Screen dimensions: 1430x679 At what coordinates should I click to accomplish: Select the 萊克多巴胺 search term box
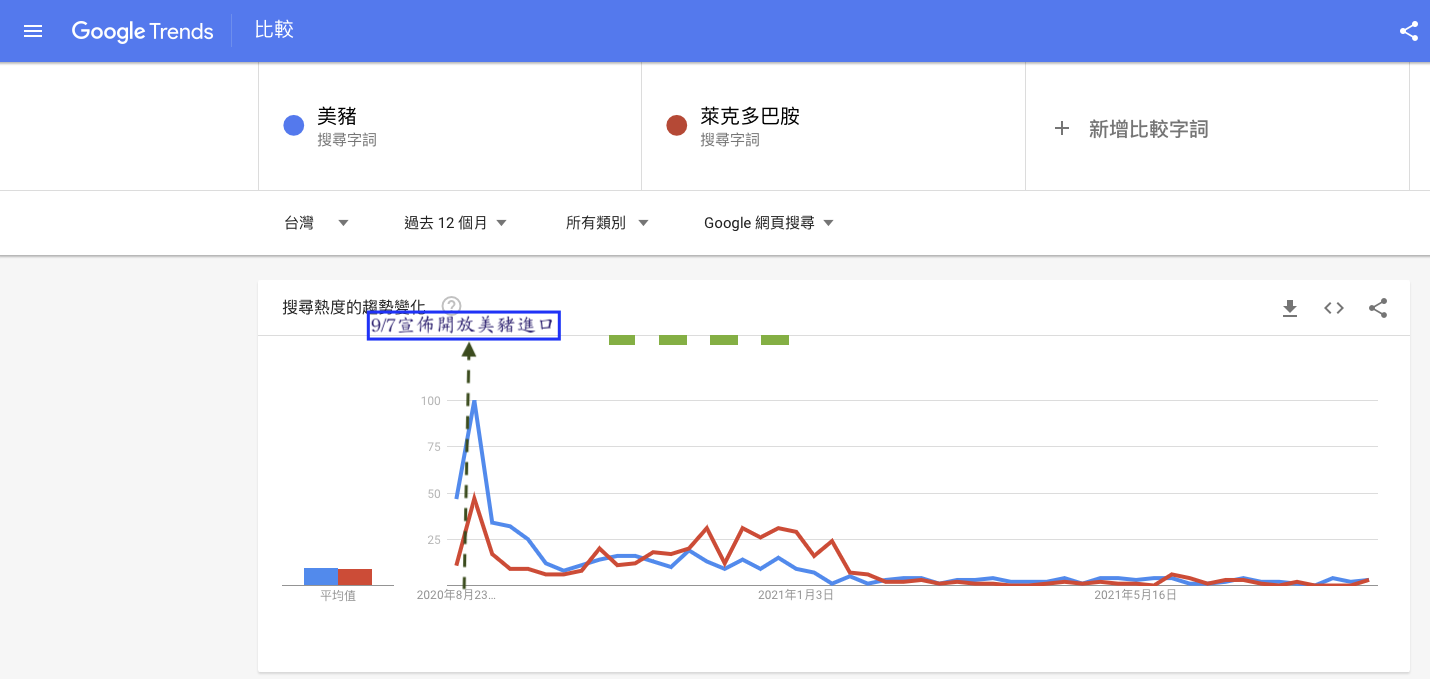point(832,126)
